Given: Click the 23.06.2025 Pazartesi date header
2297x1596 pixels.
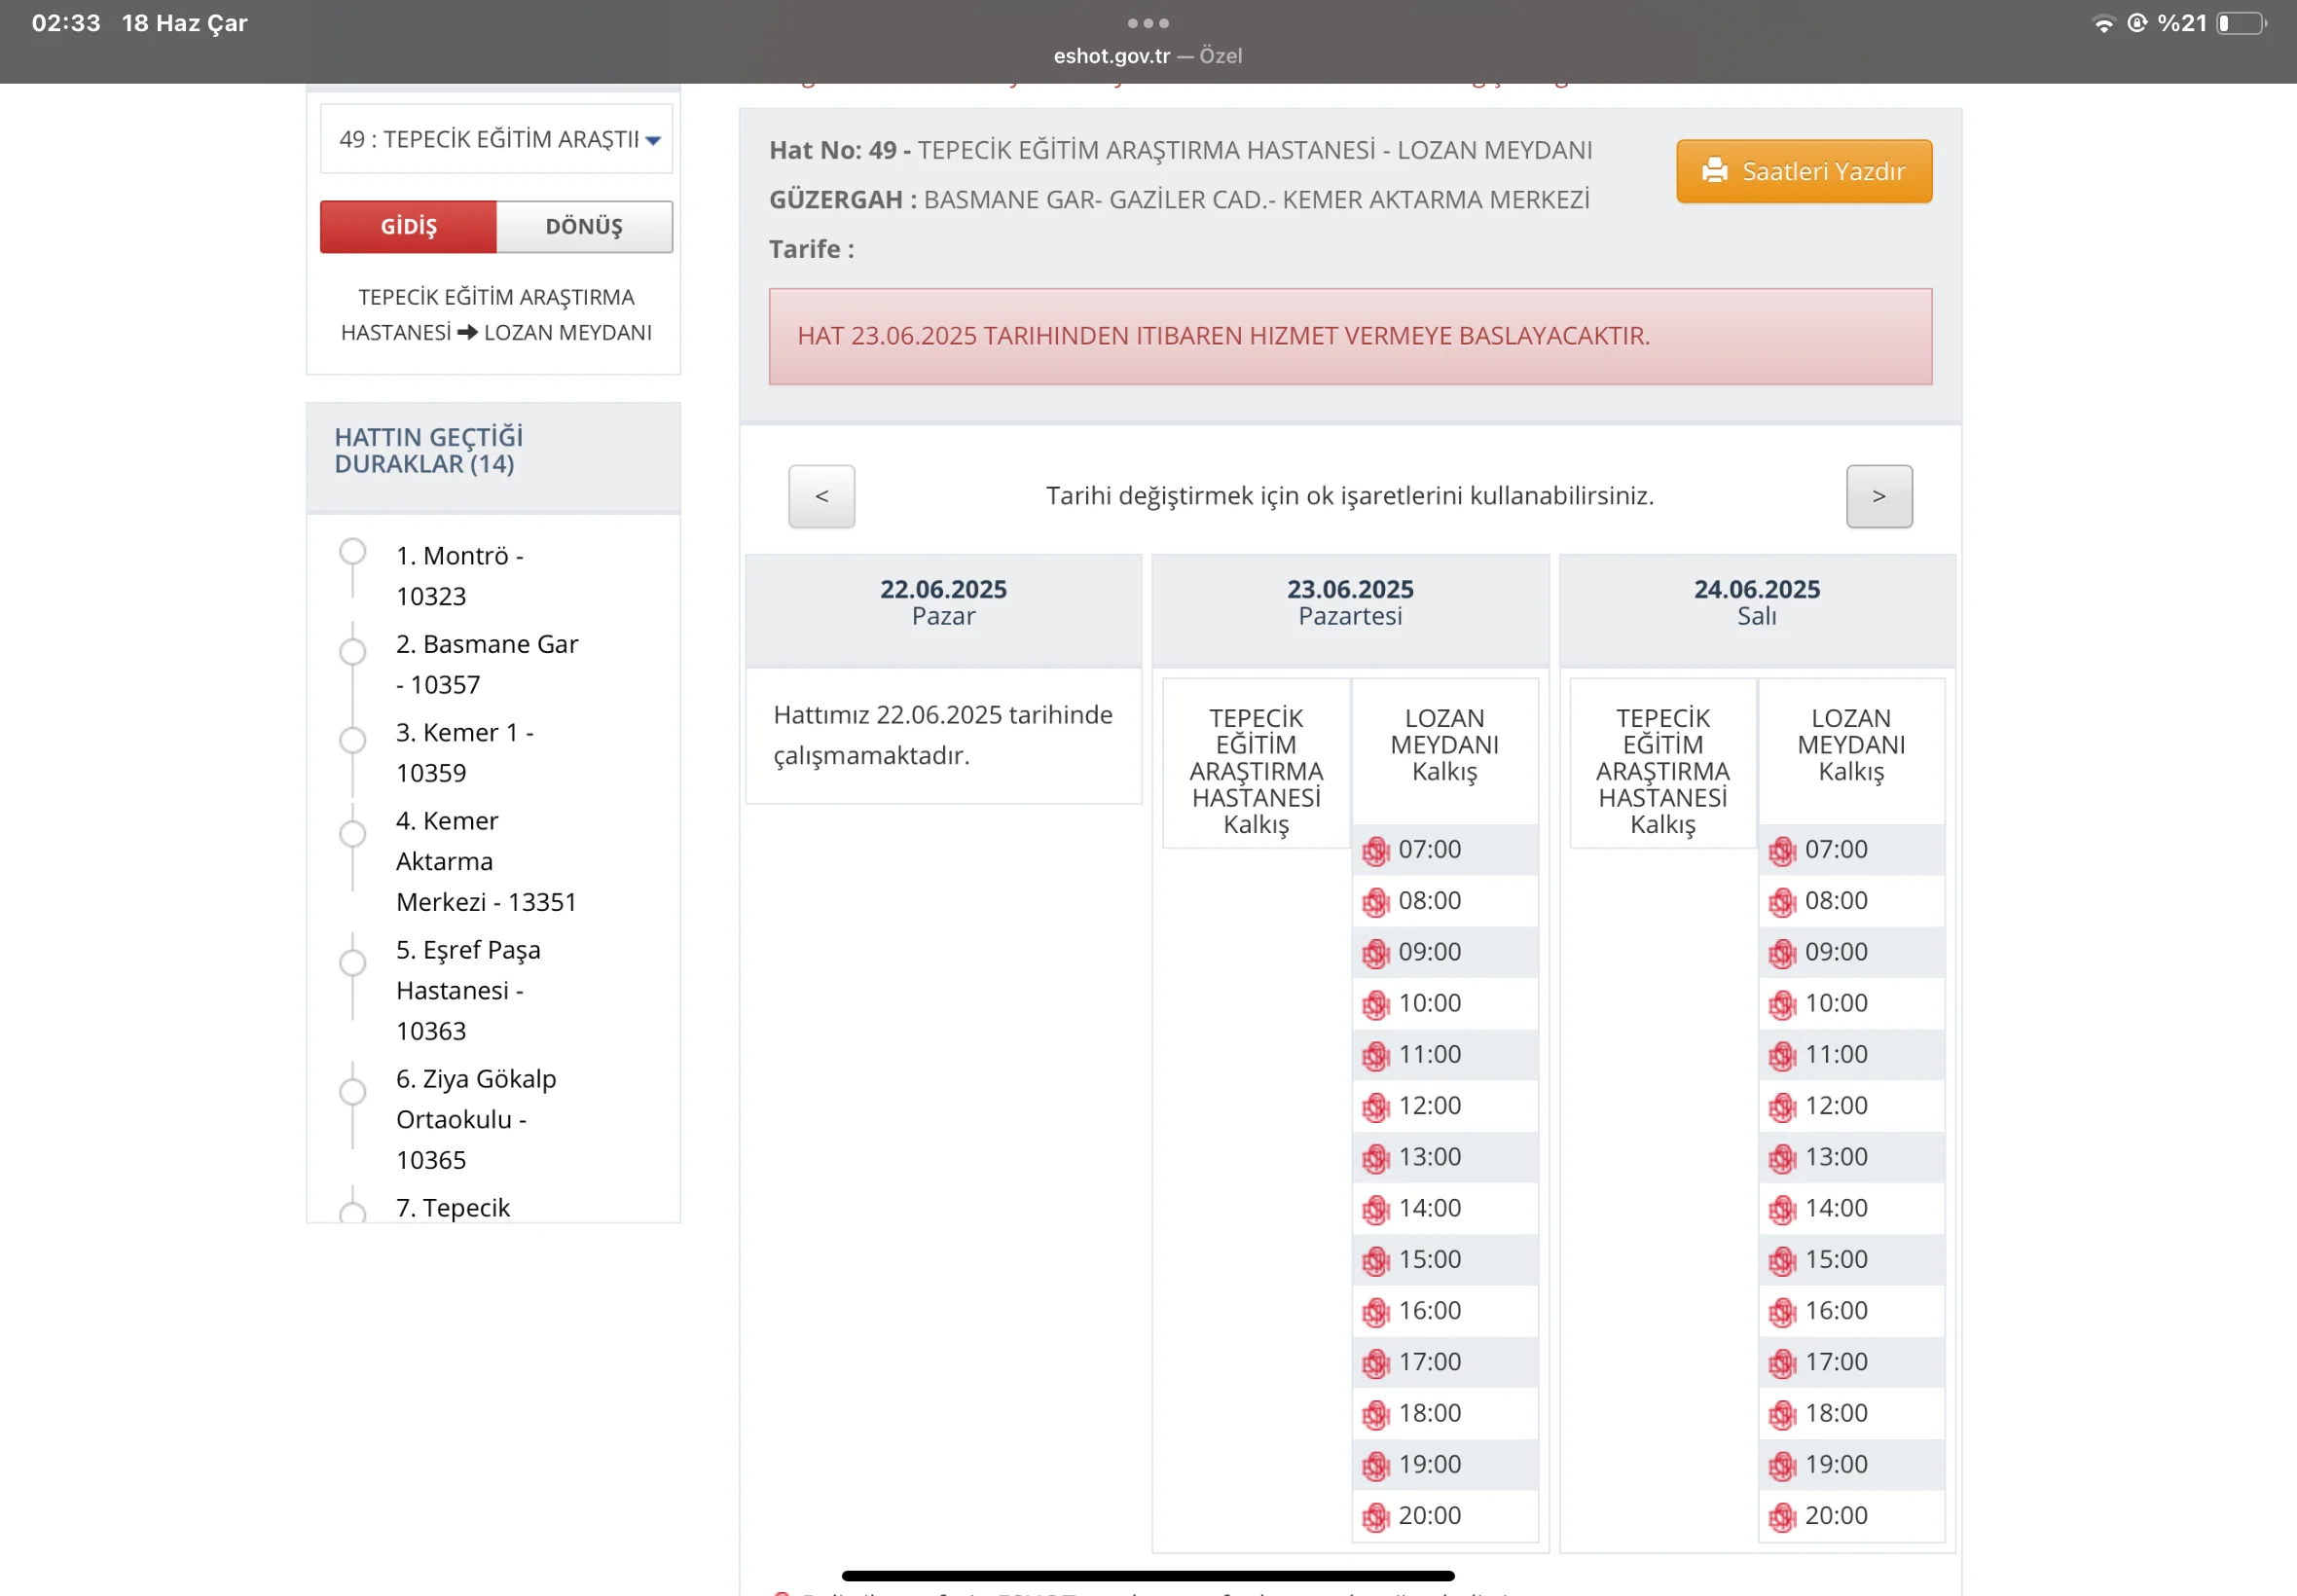Looking at the screenshot, I should coord(1349,602).
